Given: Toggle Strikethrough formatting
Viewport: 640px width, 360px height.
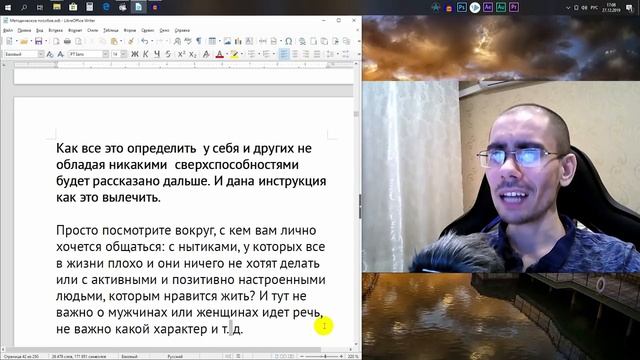Looking at the screenshot, I should pos(168,54).
